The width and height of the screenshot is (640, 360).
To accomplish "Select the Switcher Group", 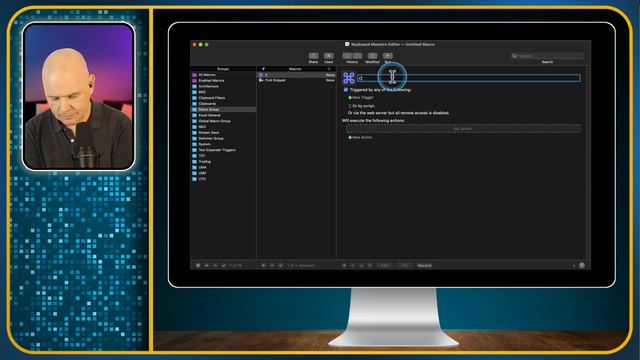I will pos(224,138).
